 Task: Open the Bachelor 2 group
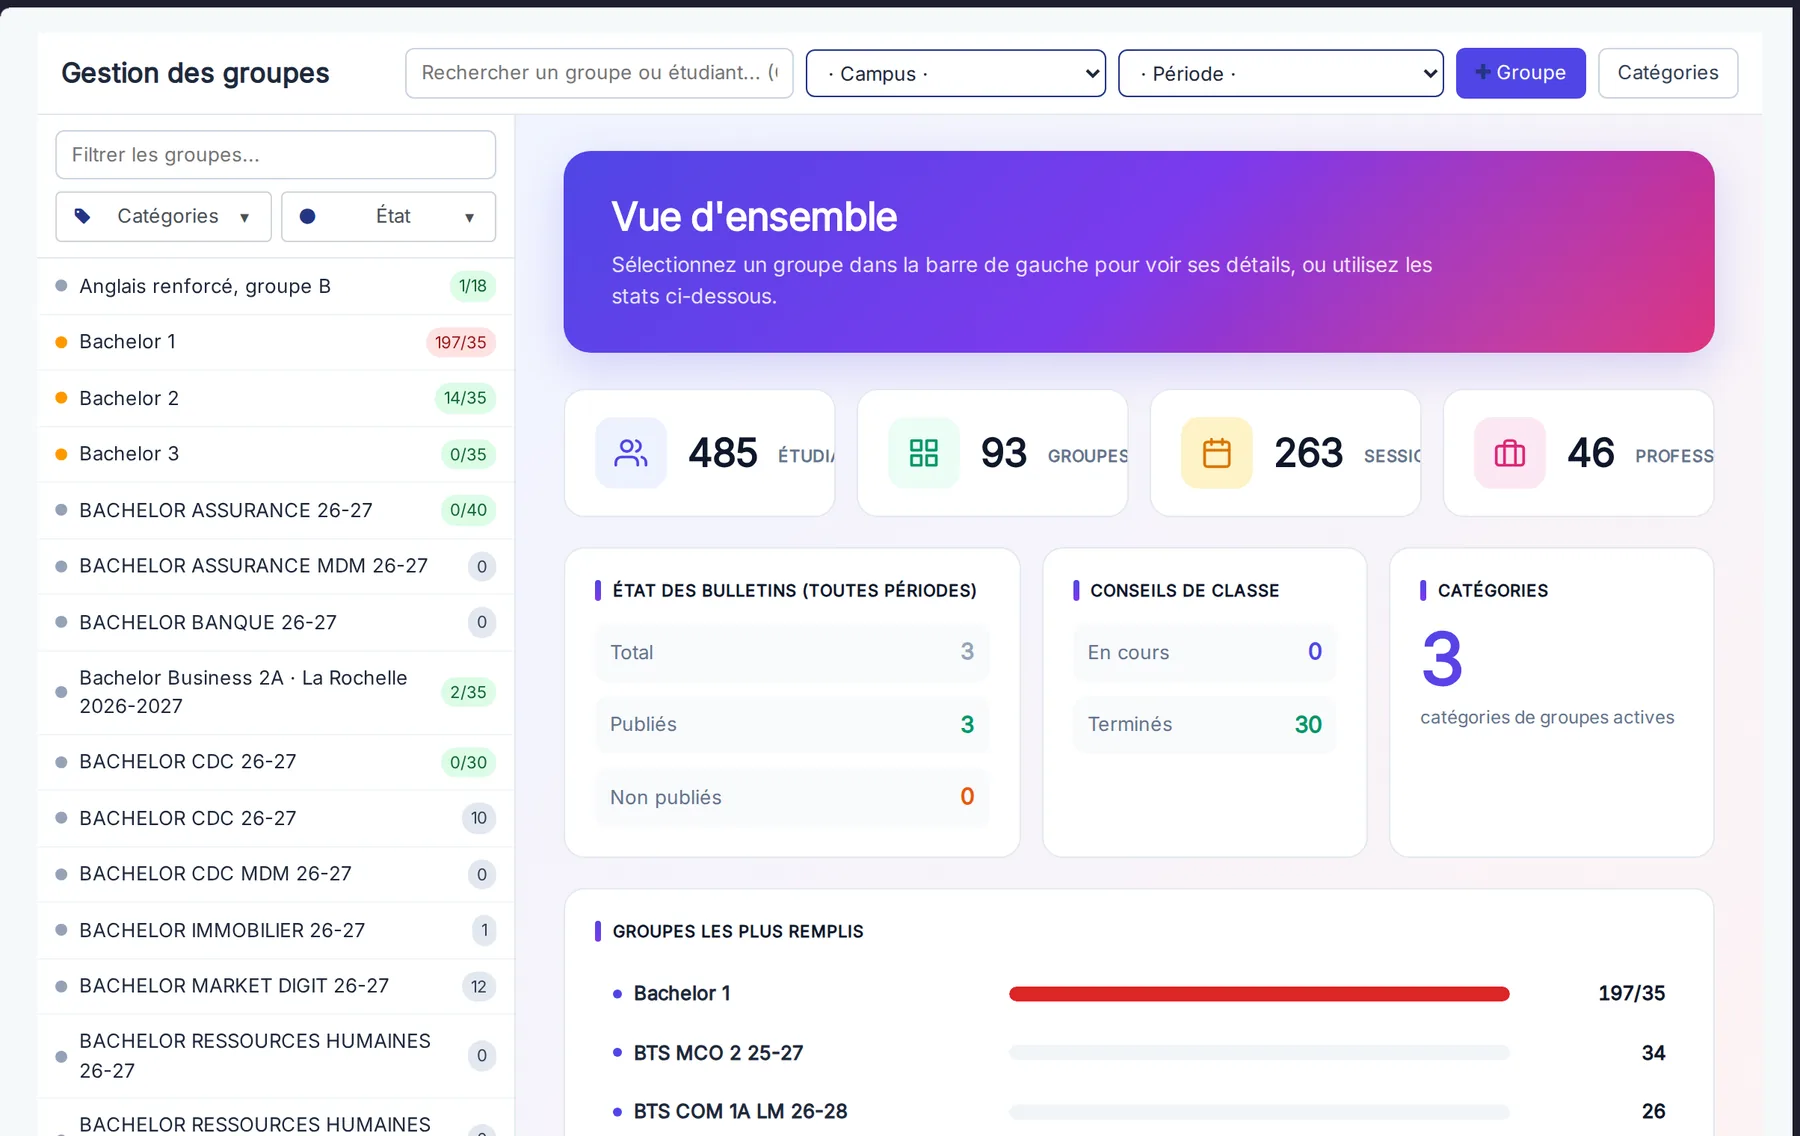point(276,398)
